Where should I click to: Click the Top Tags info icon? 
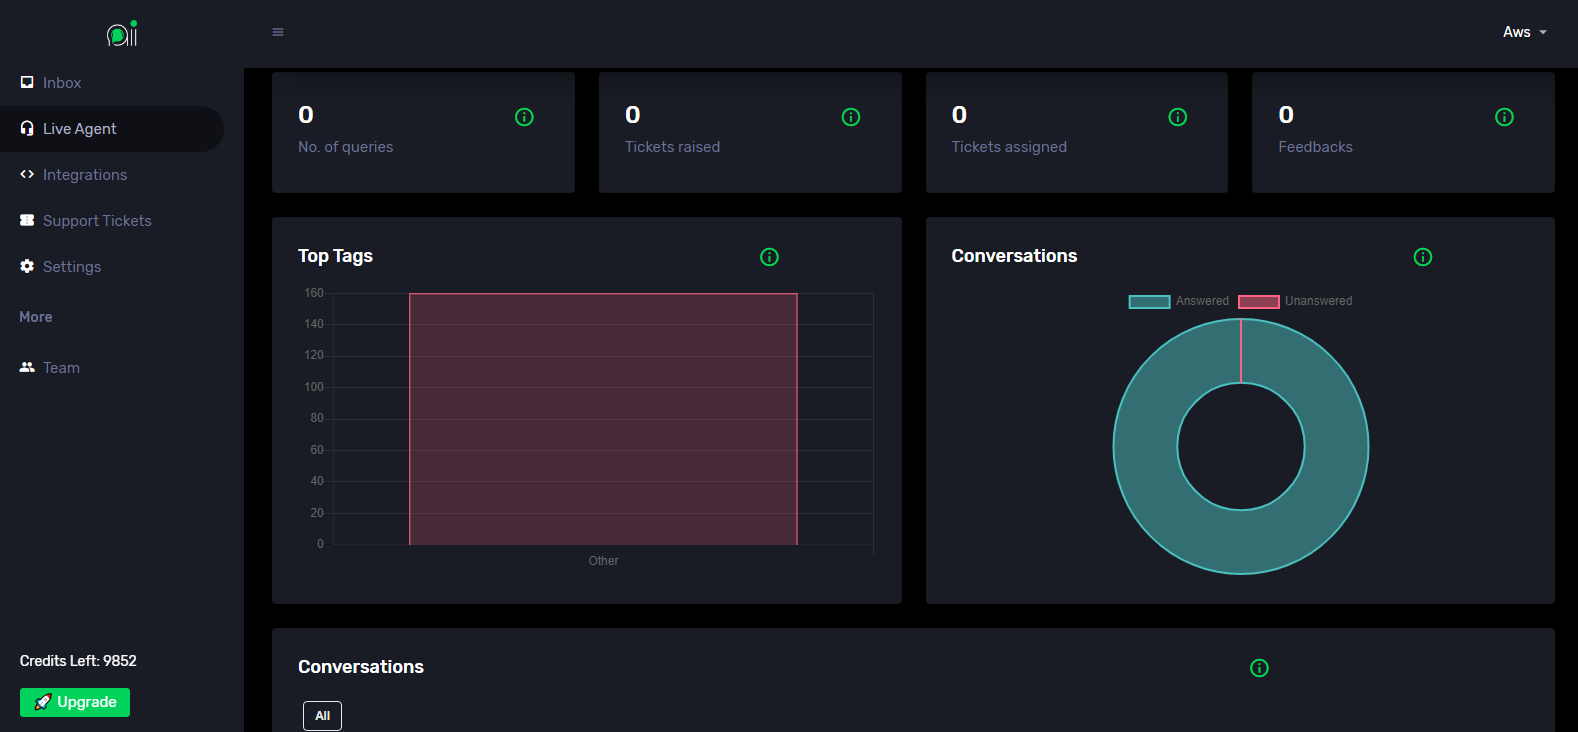[769, 257]
